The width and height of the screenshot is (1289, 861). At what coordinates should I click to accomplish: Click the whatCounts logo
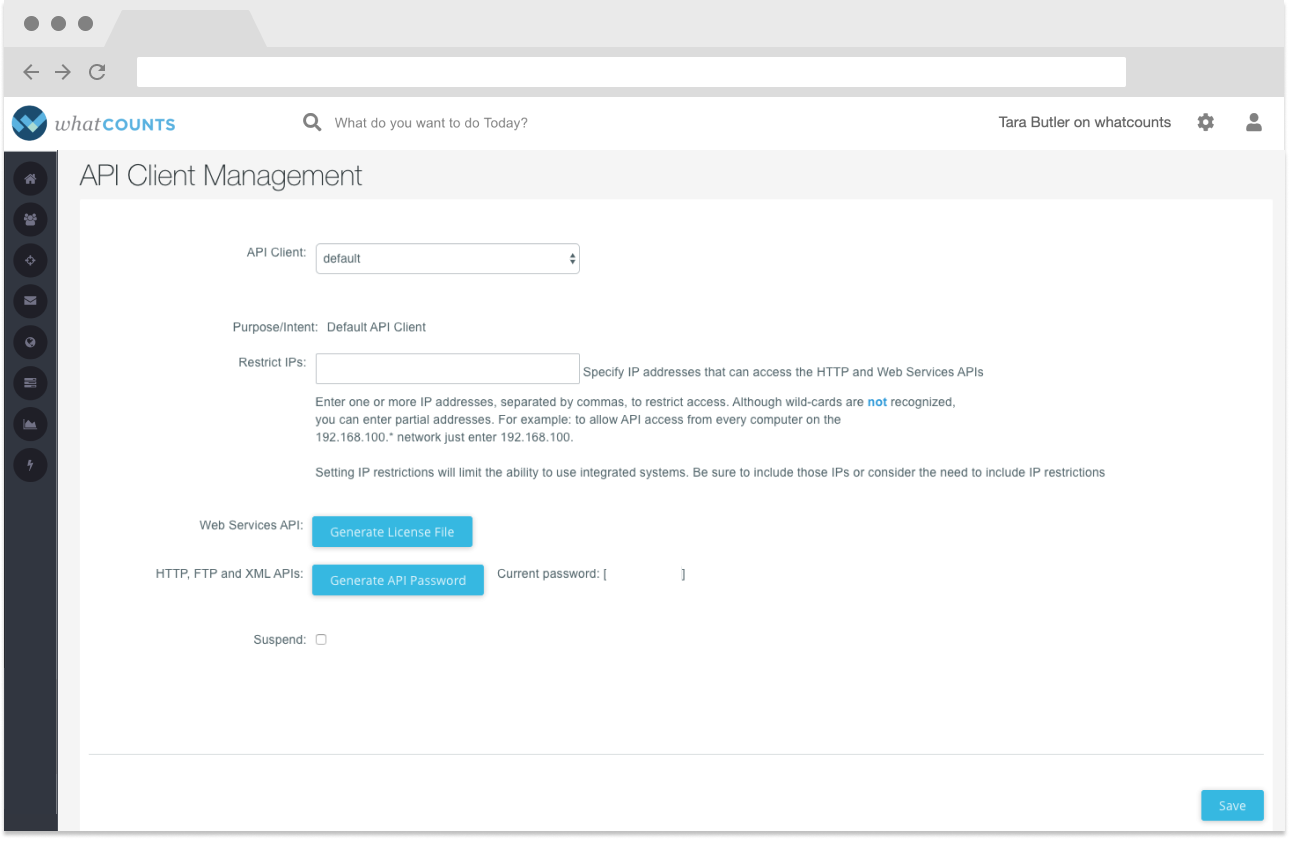click(94, 123)
